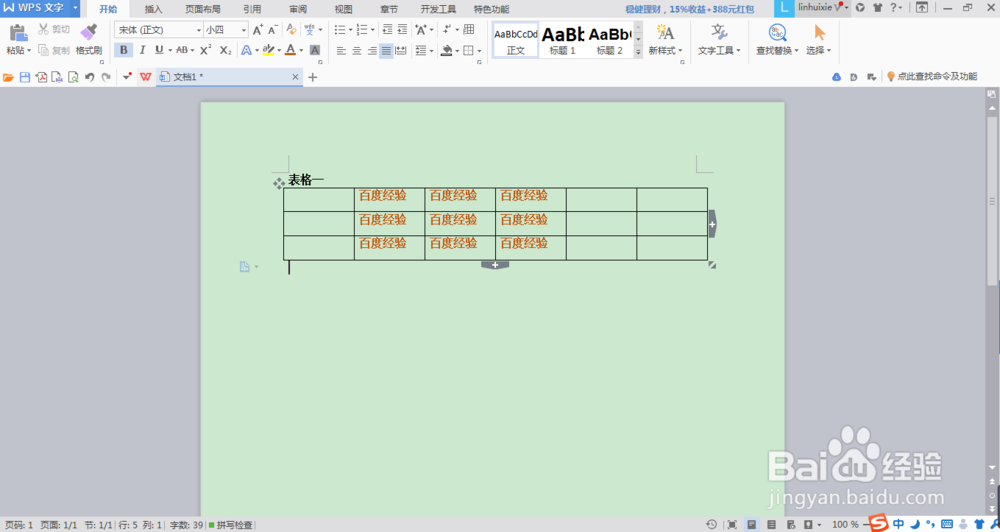The image size is (1000, 532).
Task: Toggle italic formatting
Action: pos(142,50)
